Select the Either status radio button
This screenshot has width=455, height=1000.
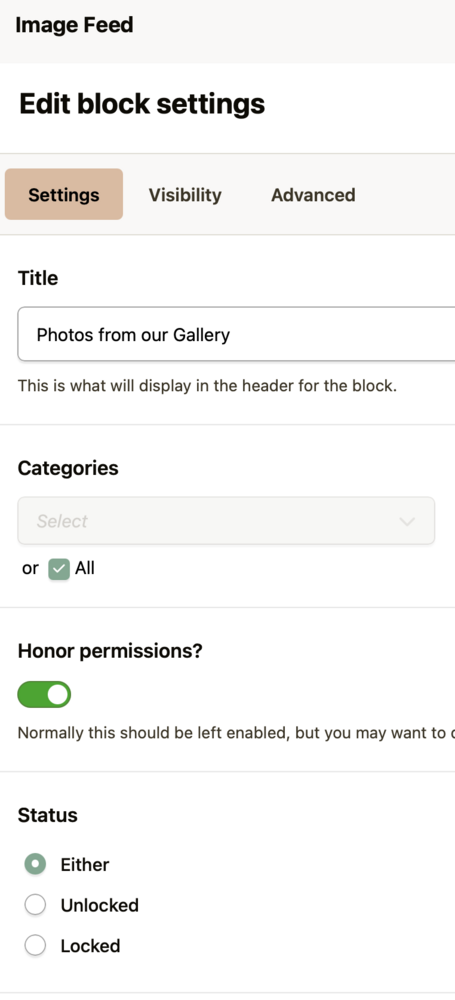(35, 864)
